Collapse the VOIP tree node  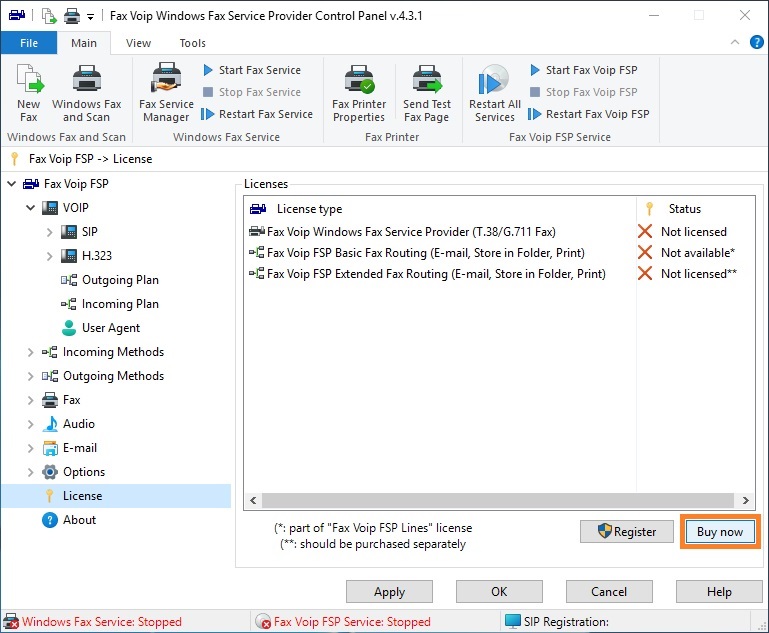coord(30,208)
